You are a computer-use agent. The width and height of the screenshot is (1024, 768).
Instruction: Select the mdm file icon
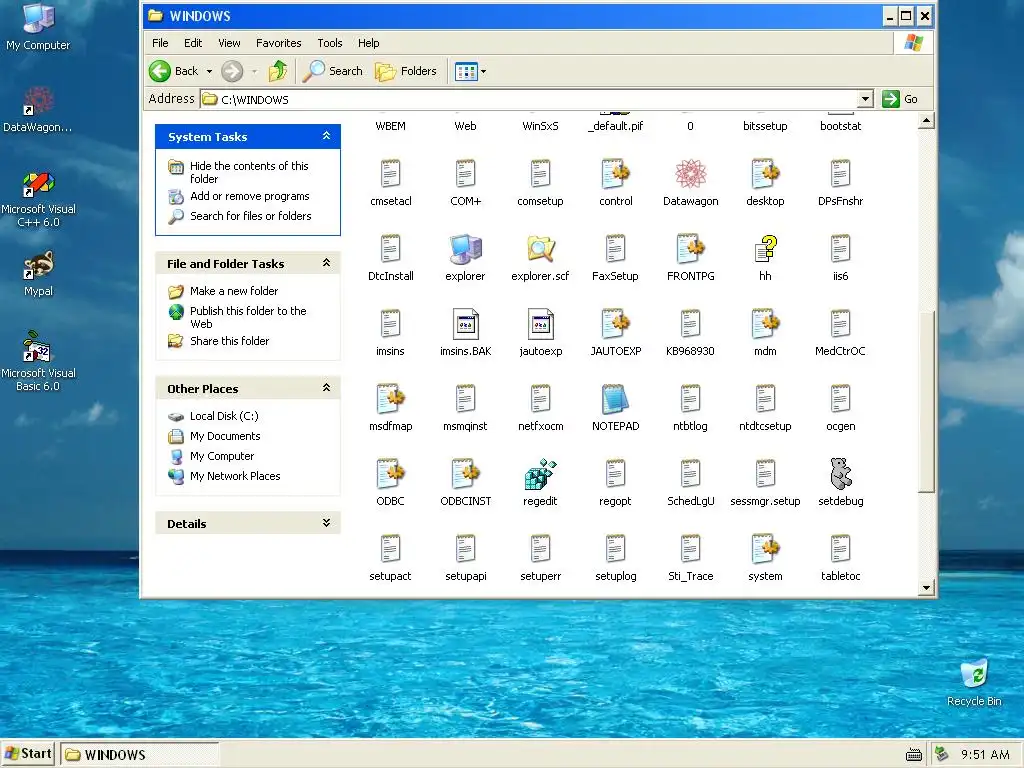coord(765,324)
